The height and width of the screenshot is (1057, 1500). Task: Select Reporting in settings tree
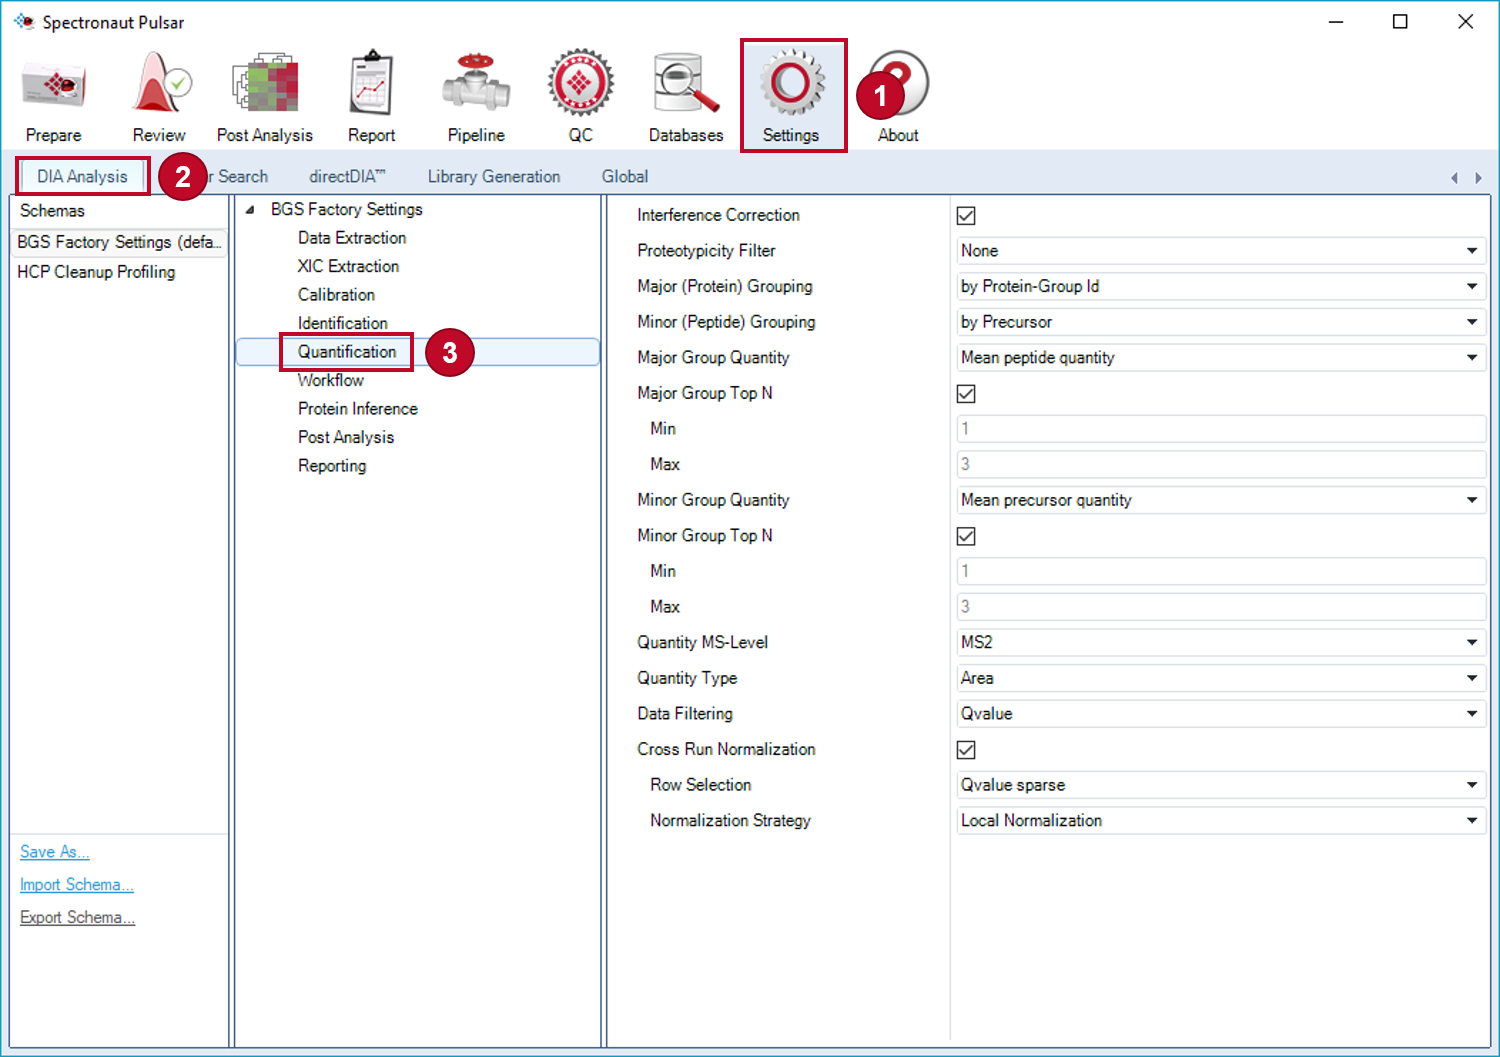(332, 466)
